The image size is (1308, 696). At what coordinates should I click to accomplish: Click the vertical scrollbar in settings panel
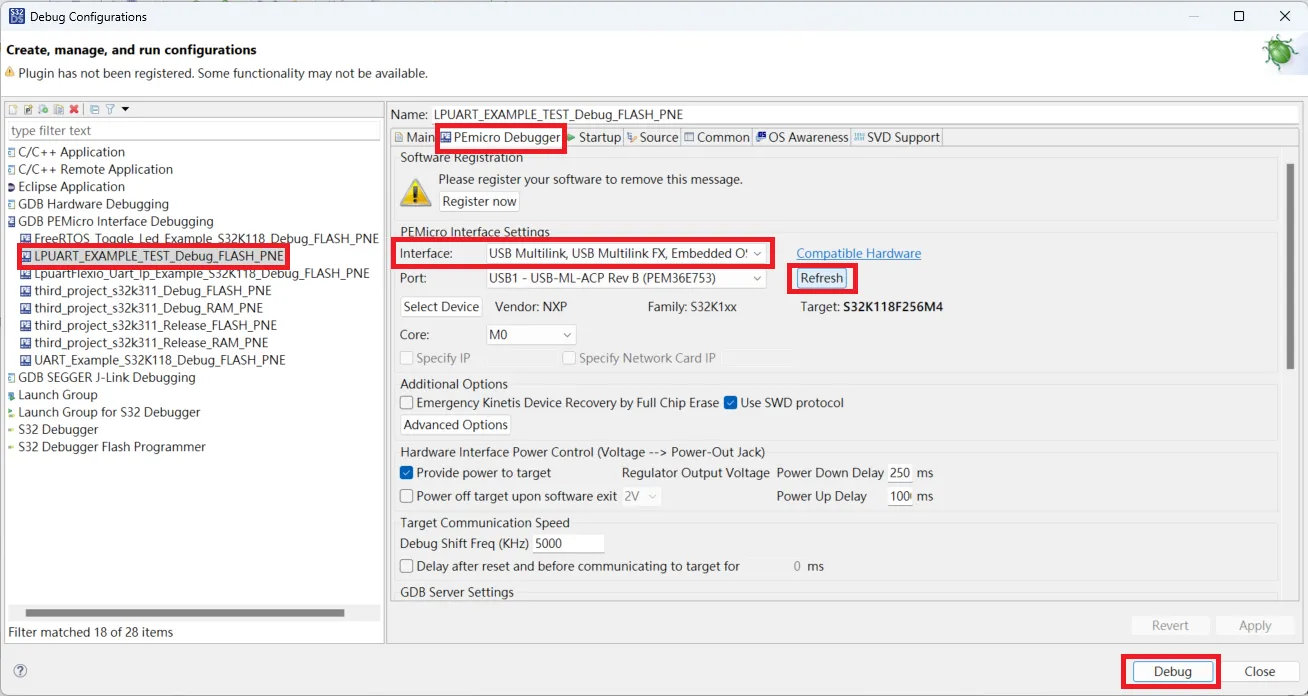tap(1290, 265)
